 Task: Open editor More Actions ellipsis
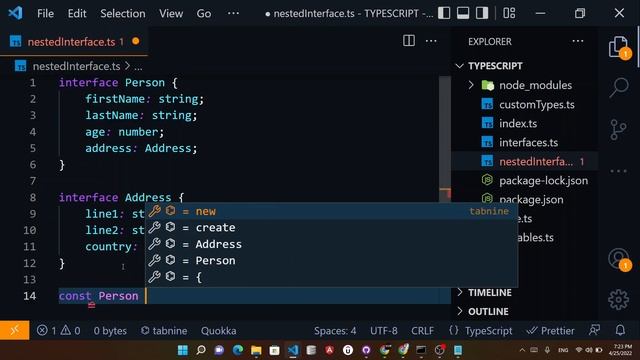[x=431, y=41]
